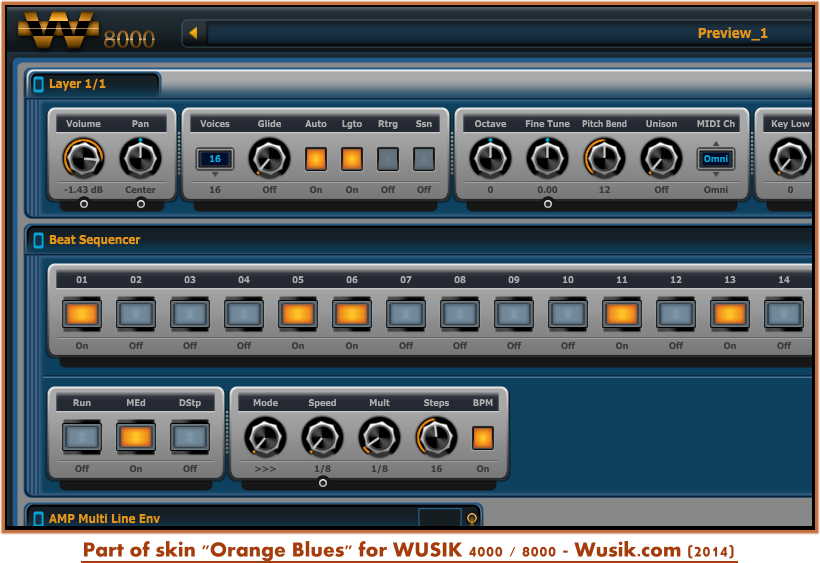Turn on beat sequencer step 02
Image resolution: width=820 pixels, height=563 pixels.
point(136,314)
